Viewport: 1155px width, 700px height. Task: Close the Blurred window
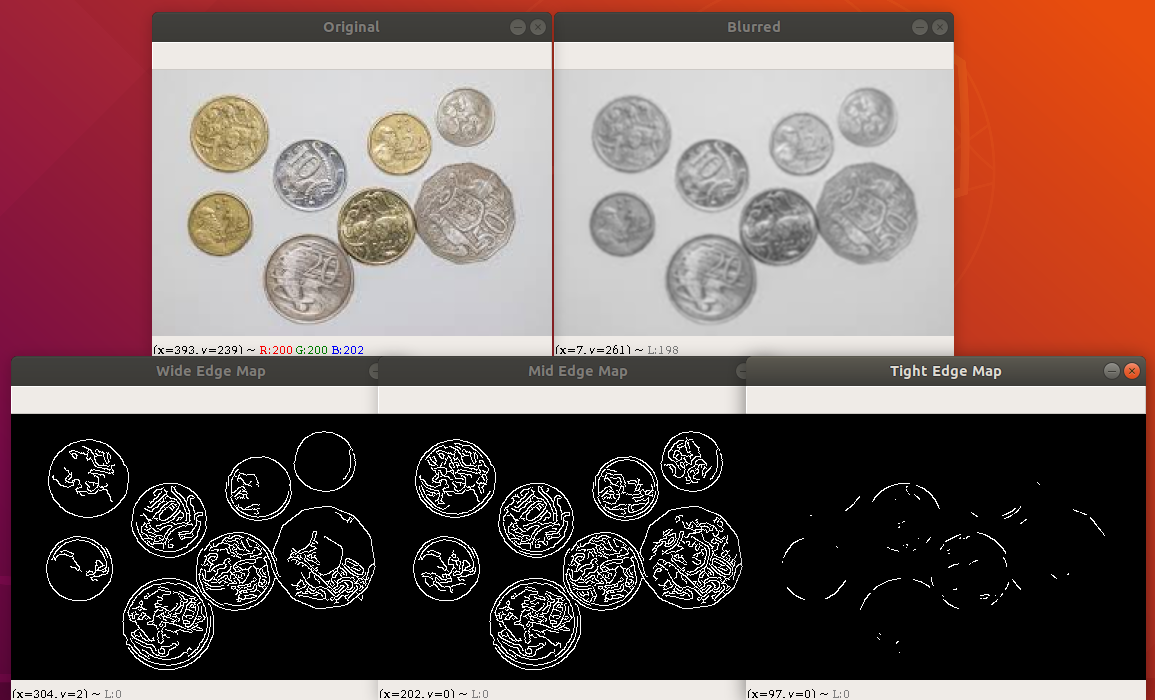pyautogui.click(x=940, y=27)
